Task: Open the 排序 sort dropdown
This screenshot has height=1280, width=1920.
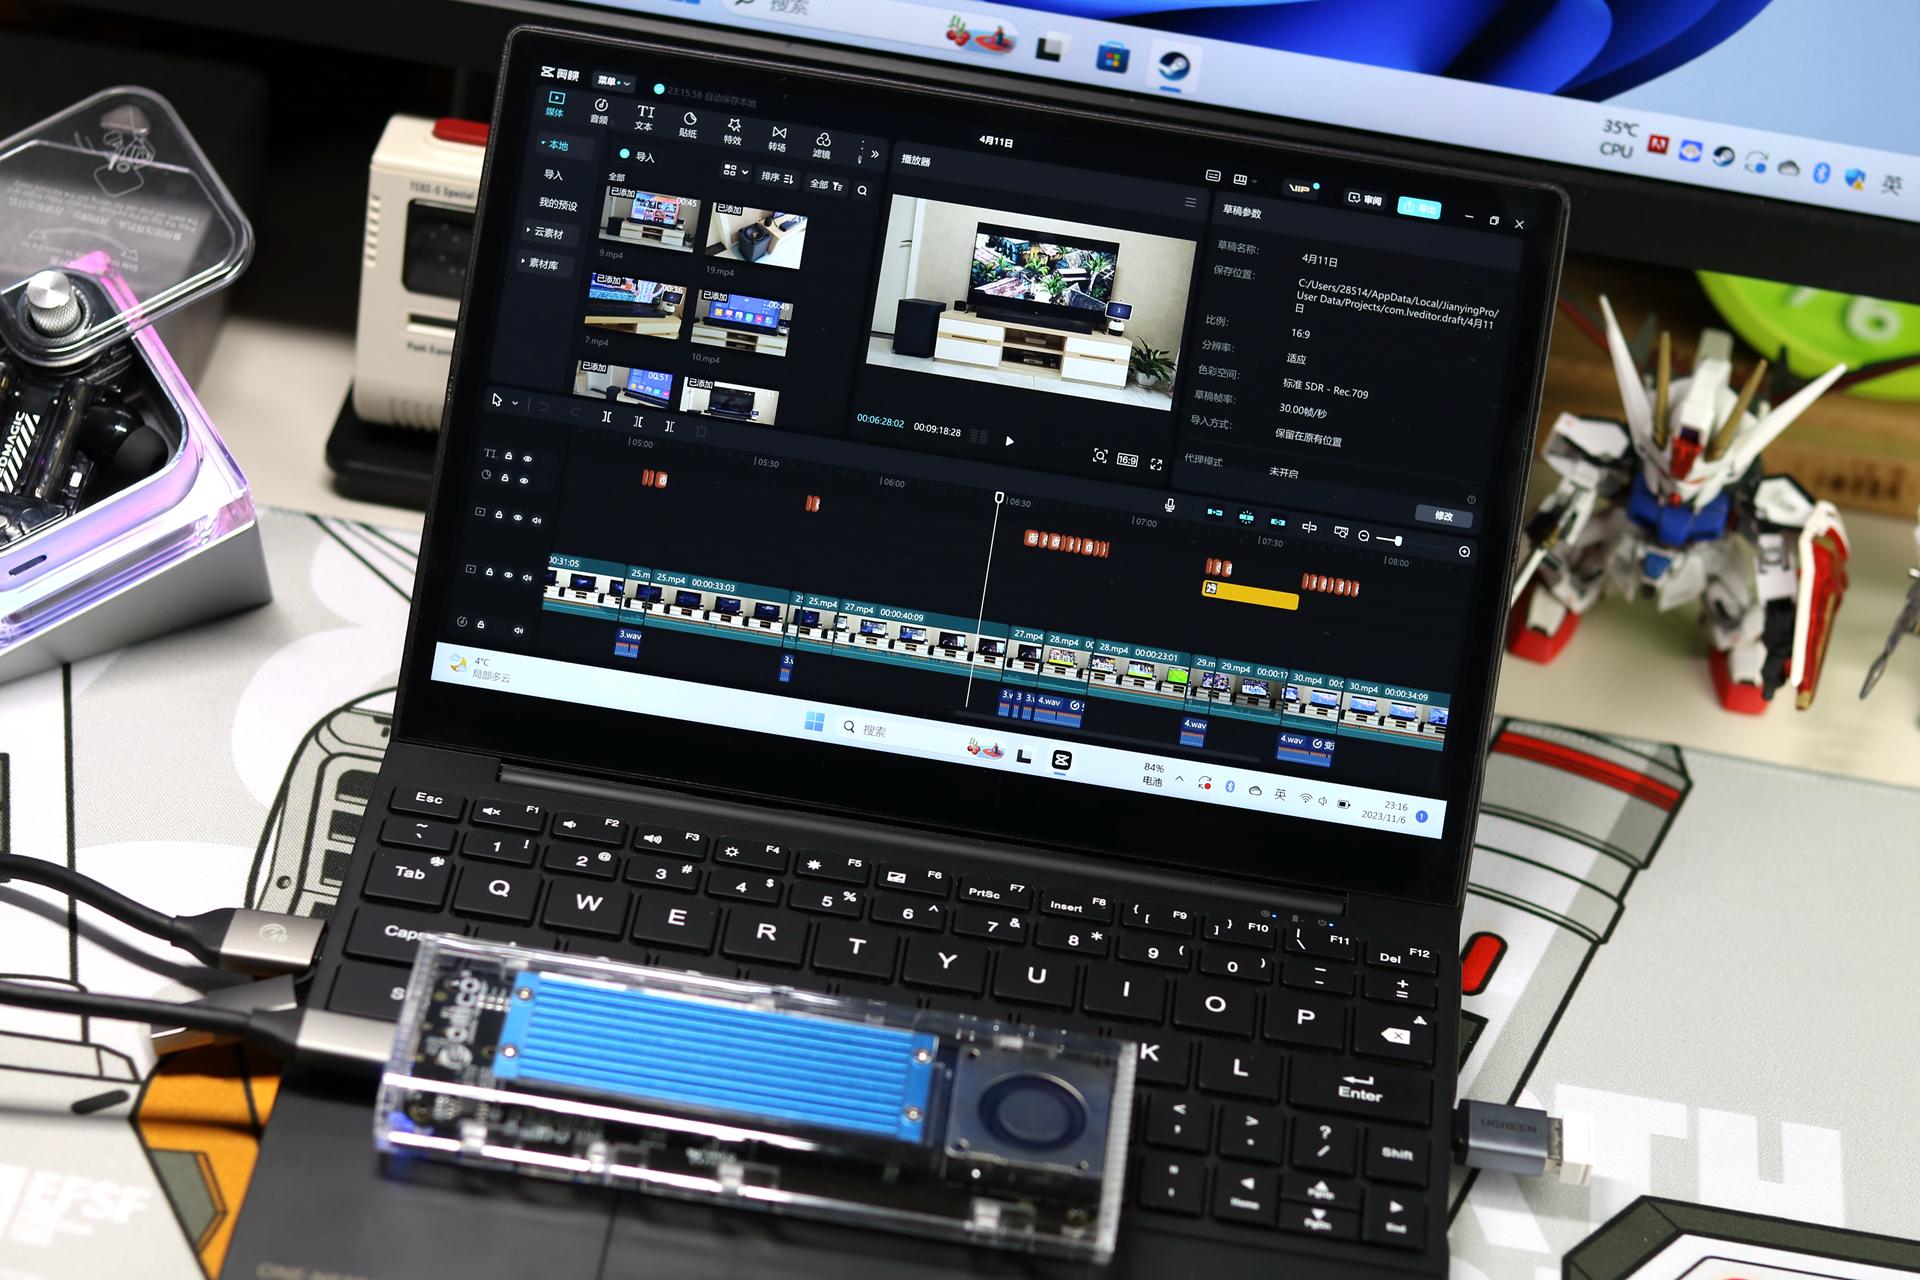Action: click(x=777, y=177)
